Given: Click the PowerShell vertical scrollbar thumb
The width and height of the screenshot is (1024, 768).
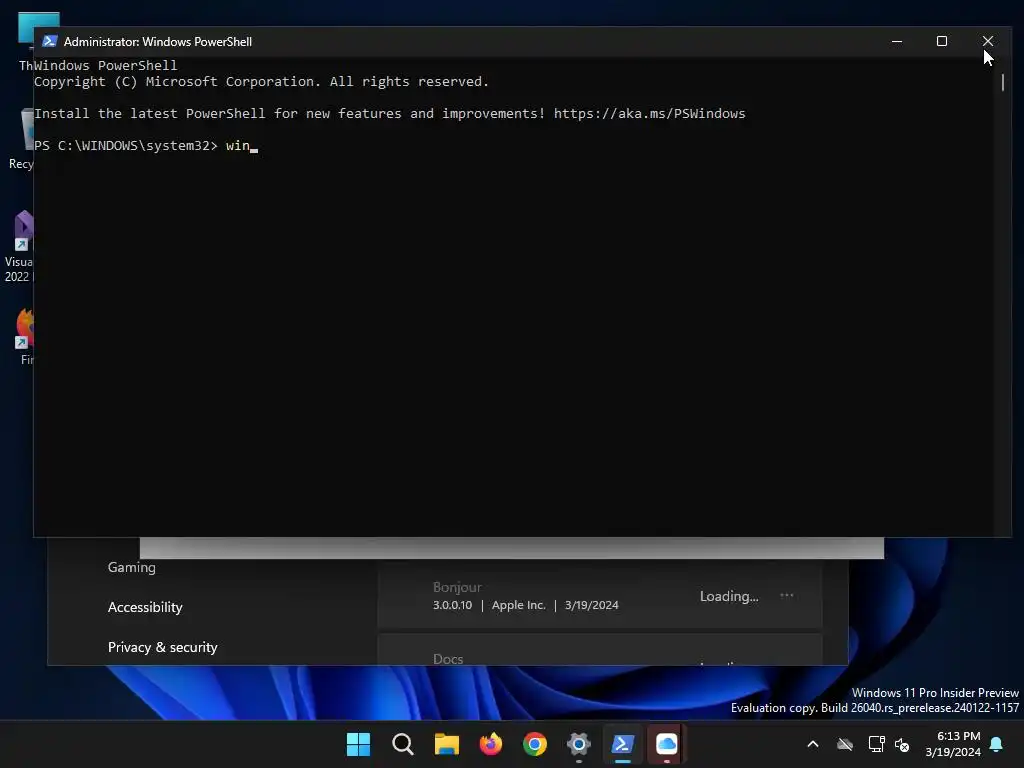Looking at the screenshot, I should [1002, 82].
